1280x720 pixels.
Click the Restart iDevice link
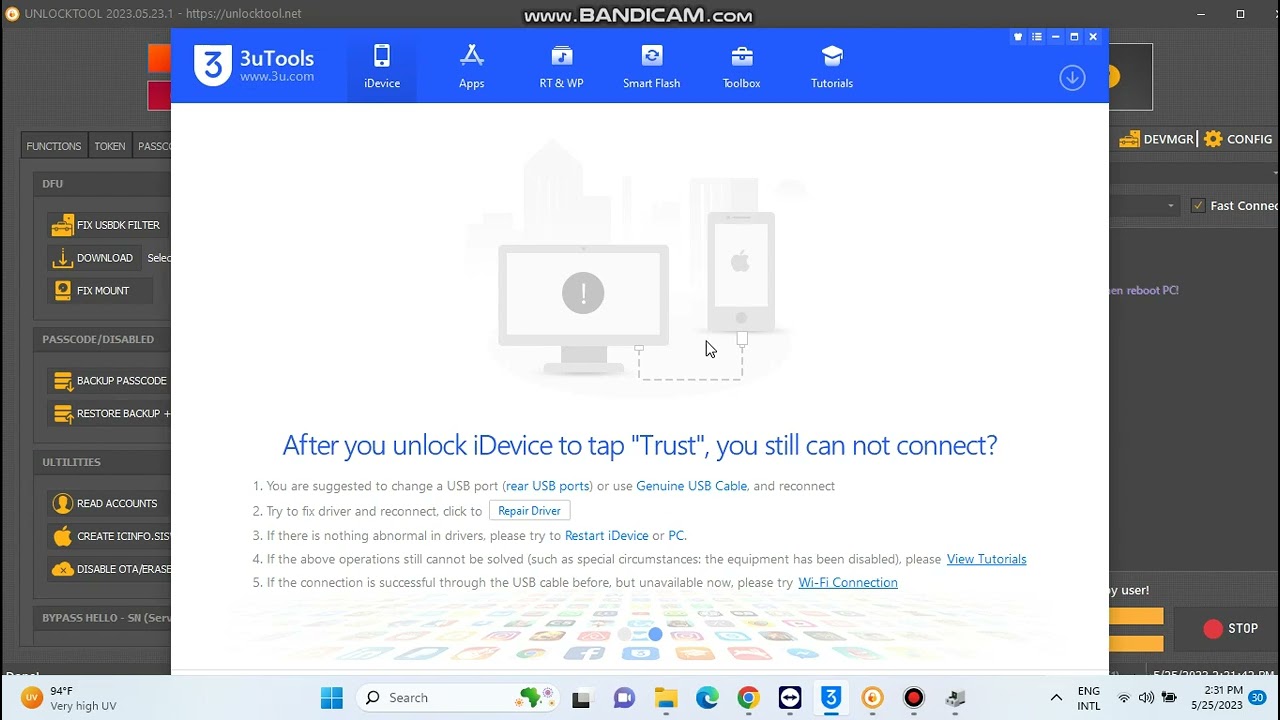tap(607, 535)
